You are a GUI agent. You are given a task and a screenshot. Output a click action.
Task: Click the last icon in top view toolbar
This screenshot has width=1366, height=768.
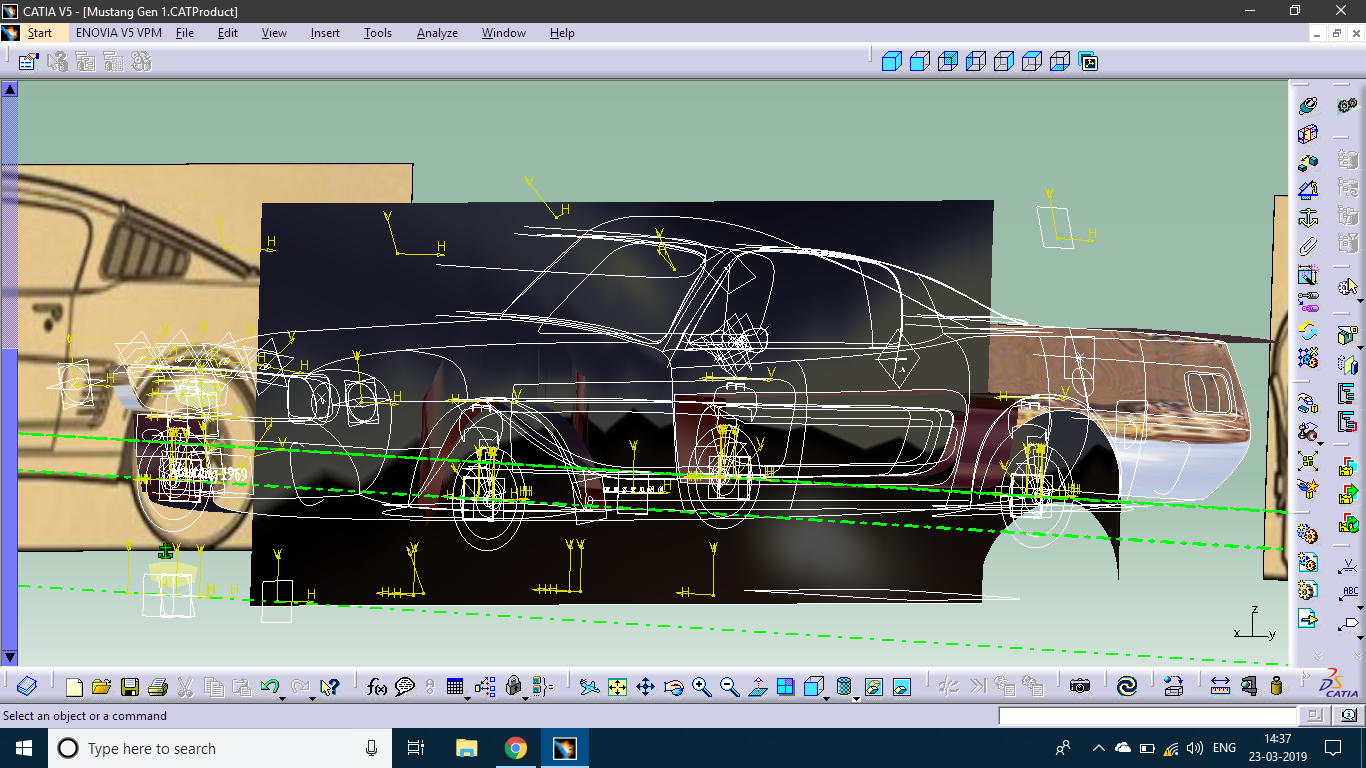coord(1089,62)
